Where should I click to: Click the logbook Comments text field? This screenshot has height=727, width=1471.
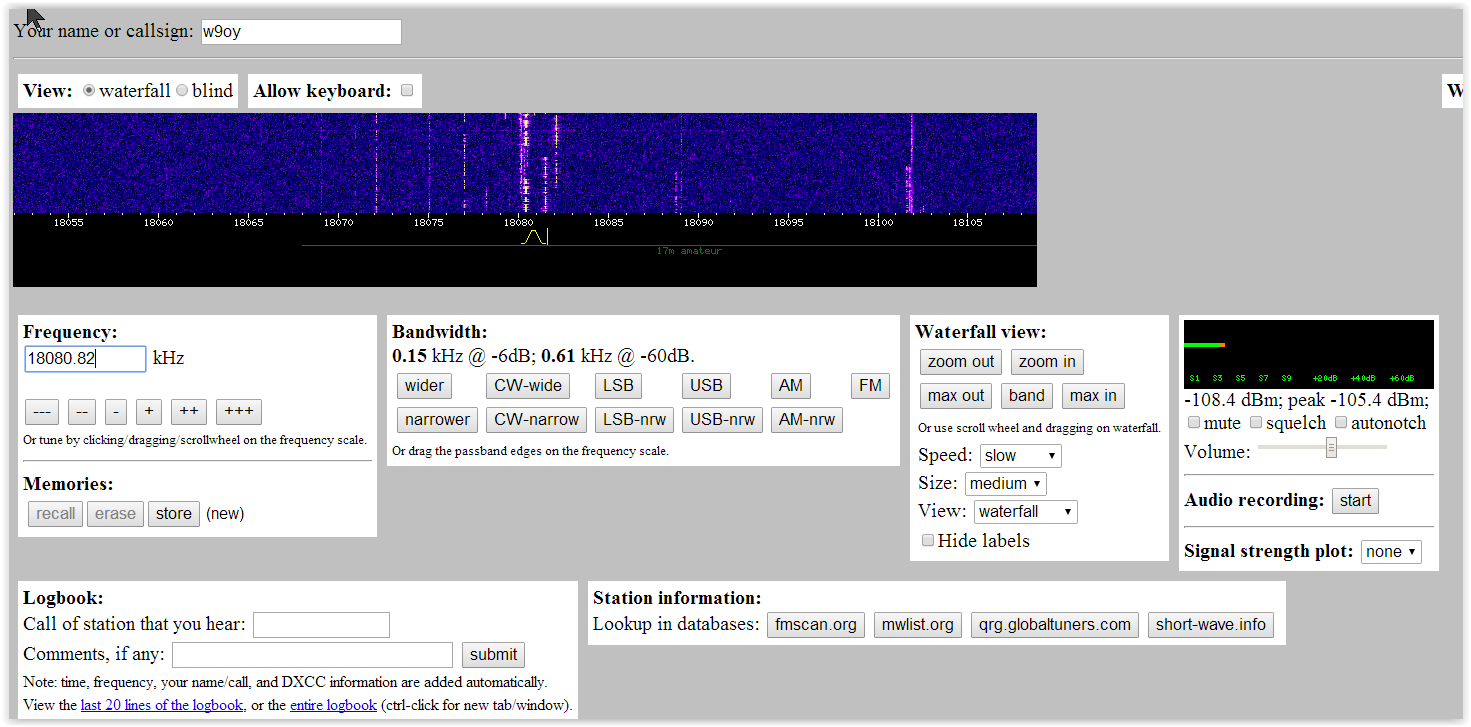[313, 655]
